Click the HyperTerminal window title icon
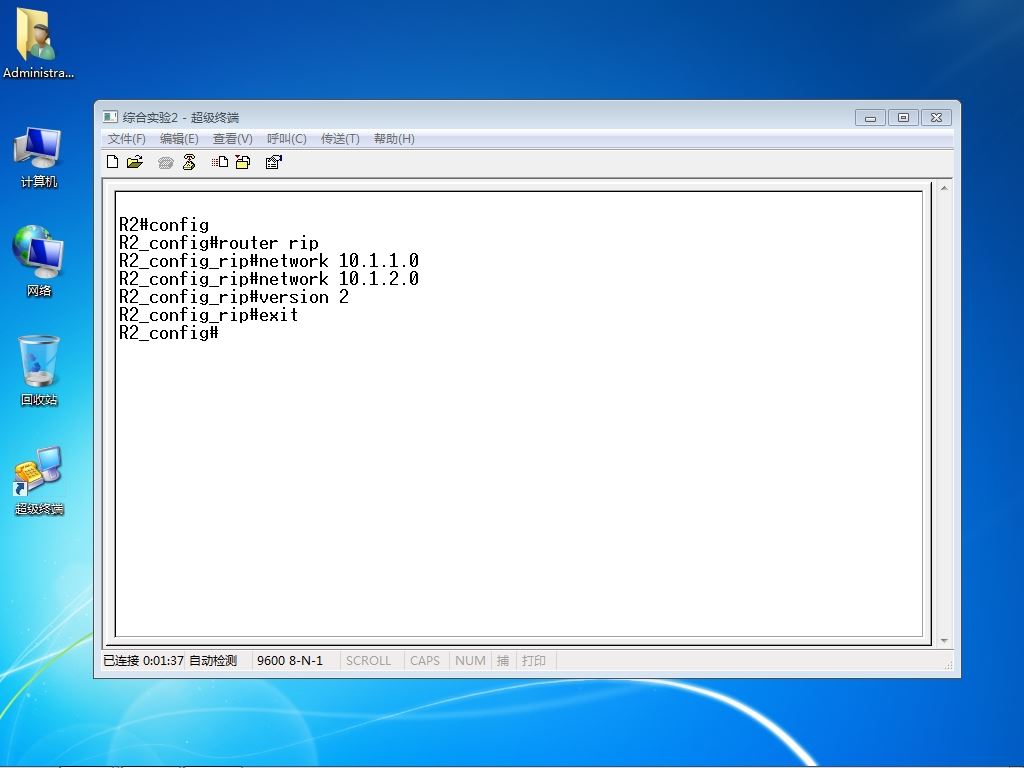The width and height of the screenshot is (1024, 768). pos(110,117)
